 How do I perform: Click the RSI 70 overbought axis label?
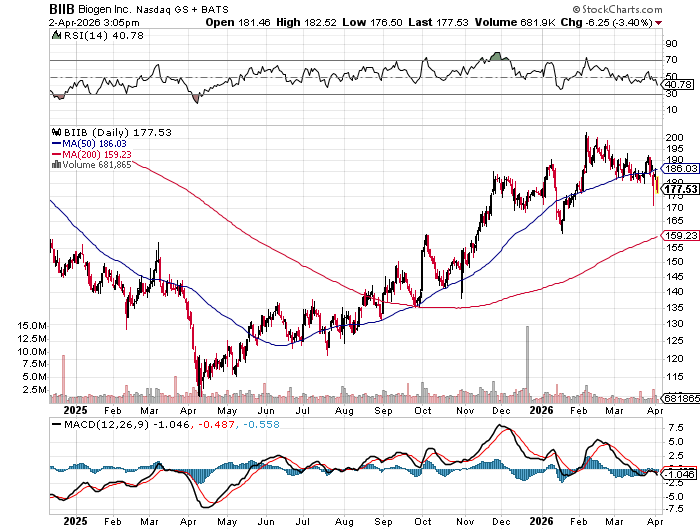pos(671,60)
